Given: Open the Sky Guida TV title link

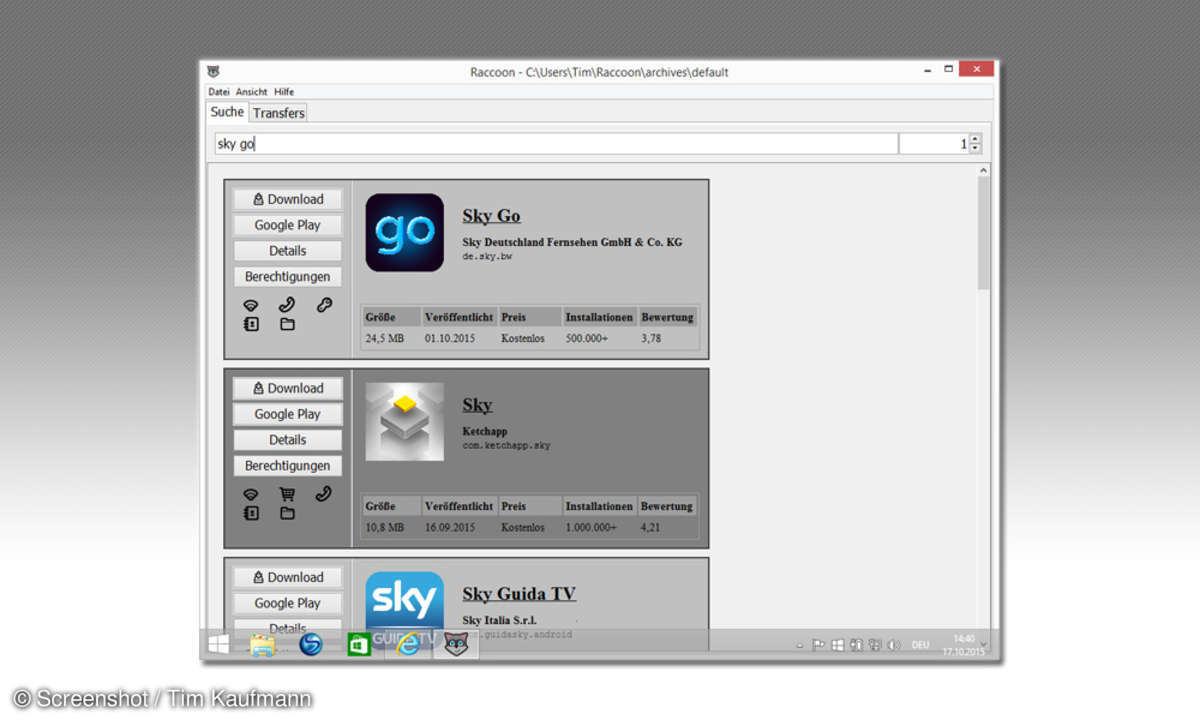Looking at the screenshot, I should pos(519,594).
